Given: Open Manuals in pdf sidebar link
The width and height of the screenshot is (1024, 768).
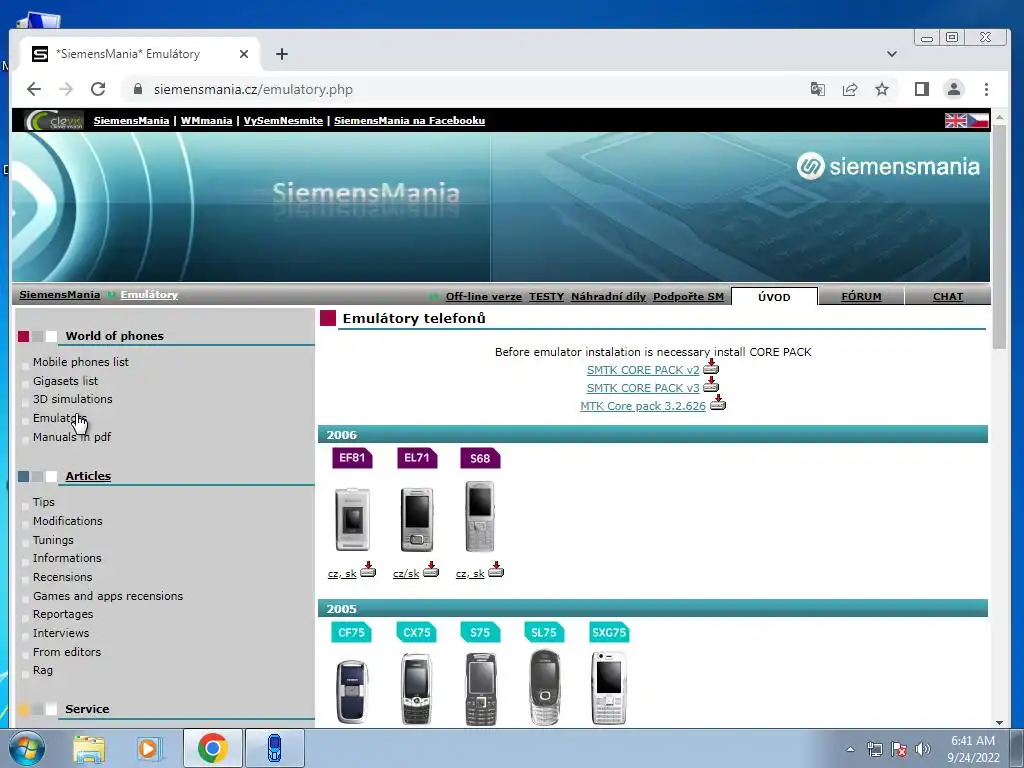Looking at the screenshot, I should point(72,437).
